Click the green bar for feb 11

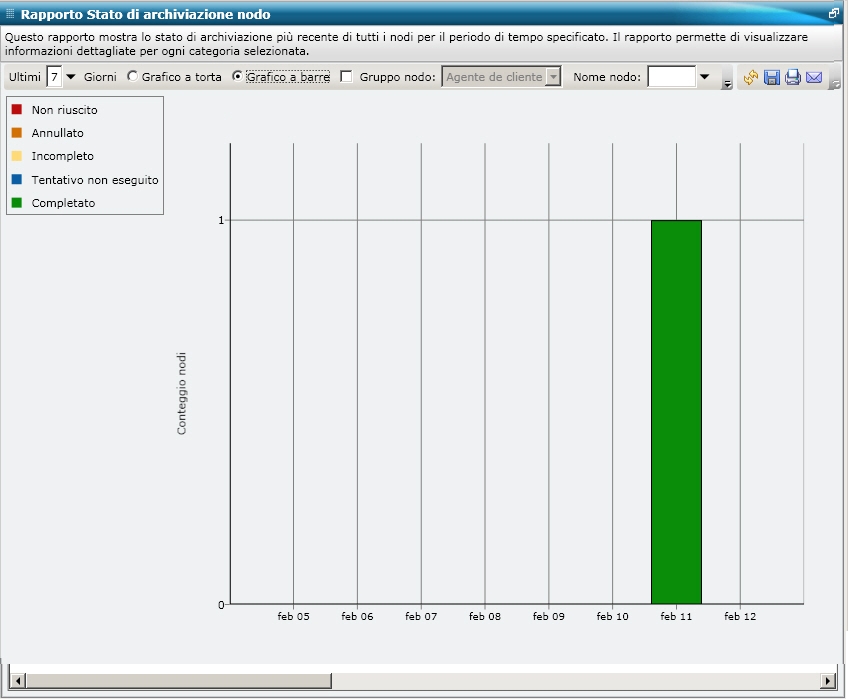point(676,412)
